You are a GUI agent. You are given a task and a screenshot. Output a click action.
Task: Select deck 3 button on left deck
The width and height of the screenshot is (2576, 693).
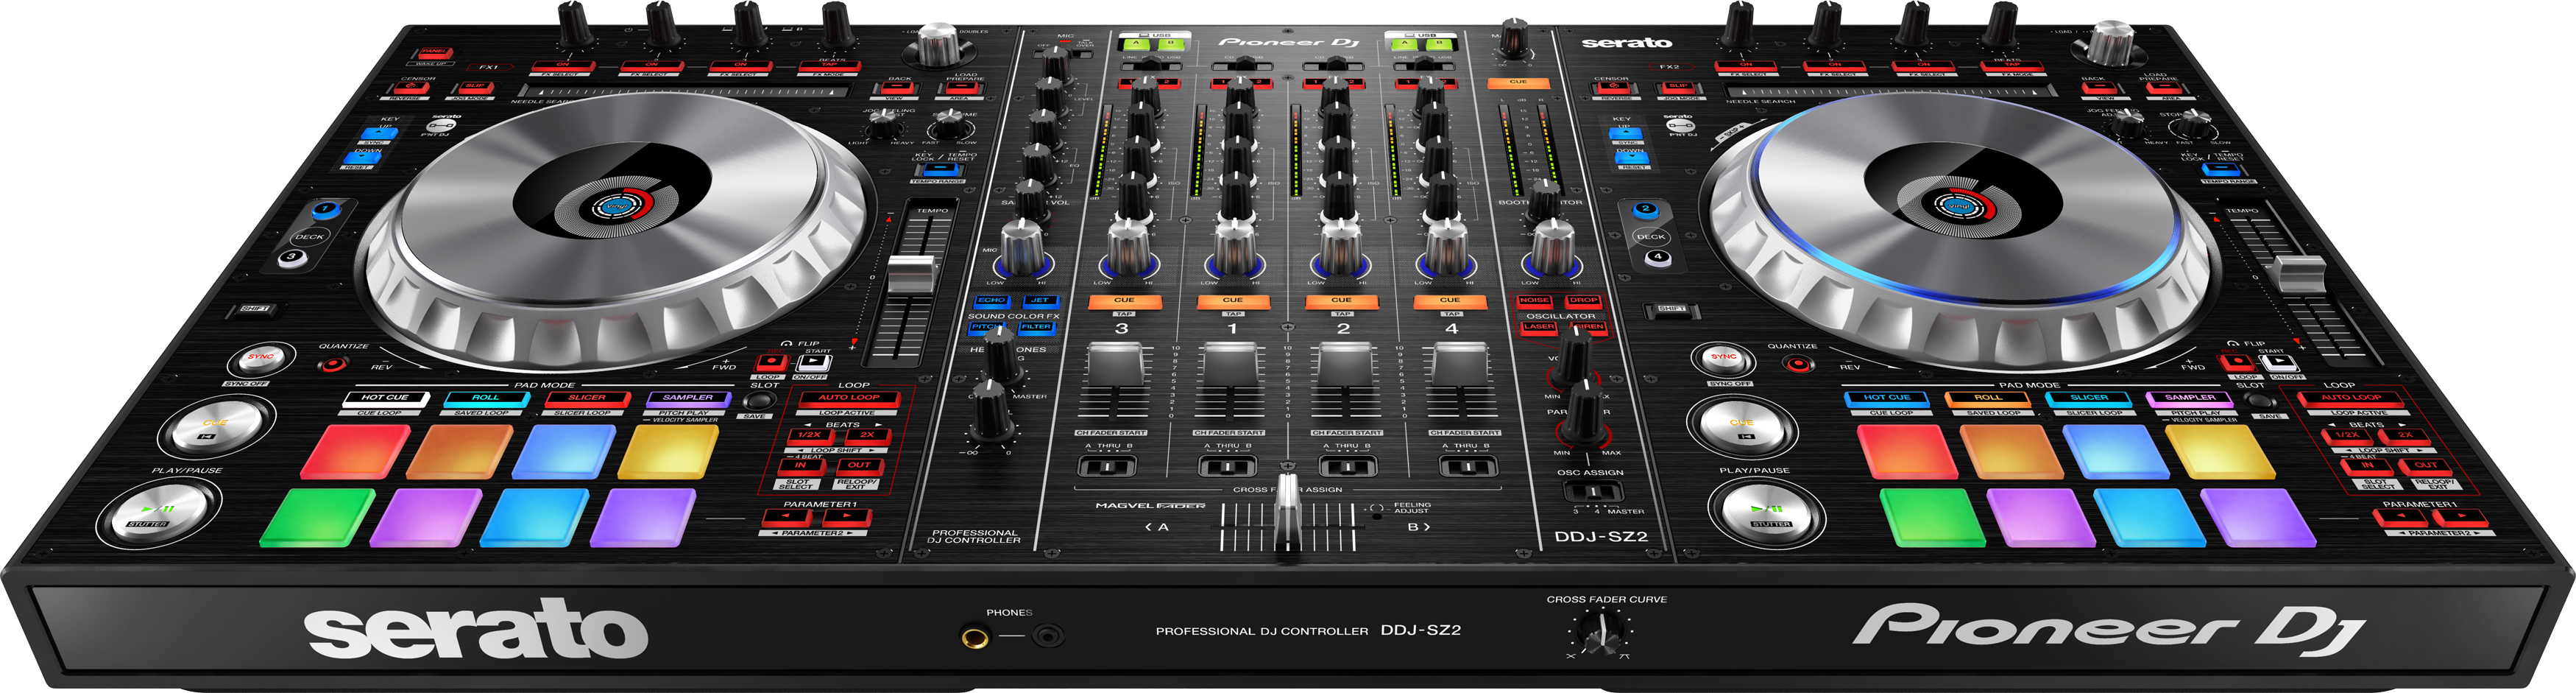coord(291,258)
